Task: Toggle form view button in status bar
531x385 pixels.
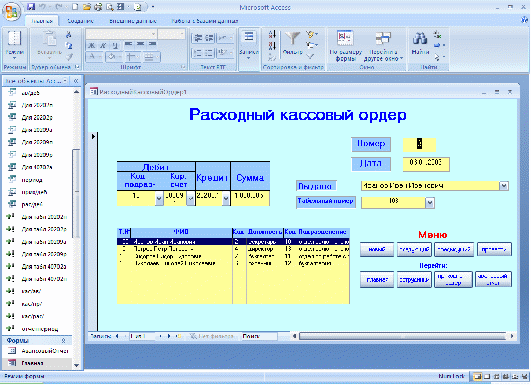Action: click(477, 376)
